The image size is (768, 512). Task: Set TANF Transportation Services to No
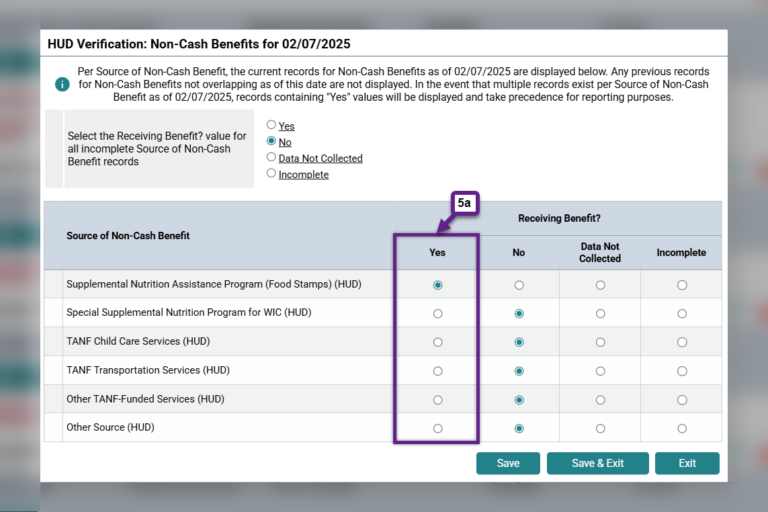518,371
